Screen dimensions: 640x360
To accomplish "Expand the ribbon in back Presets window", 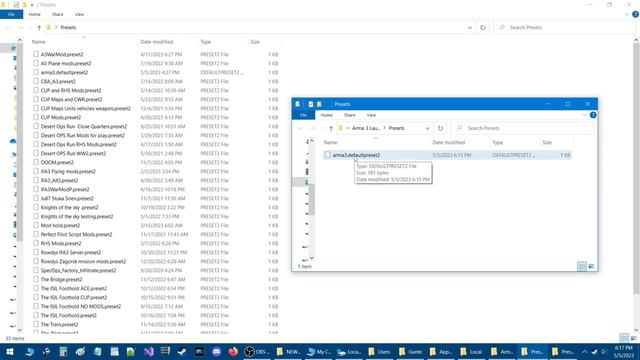I will 627,14.
